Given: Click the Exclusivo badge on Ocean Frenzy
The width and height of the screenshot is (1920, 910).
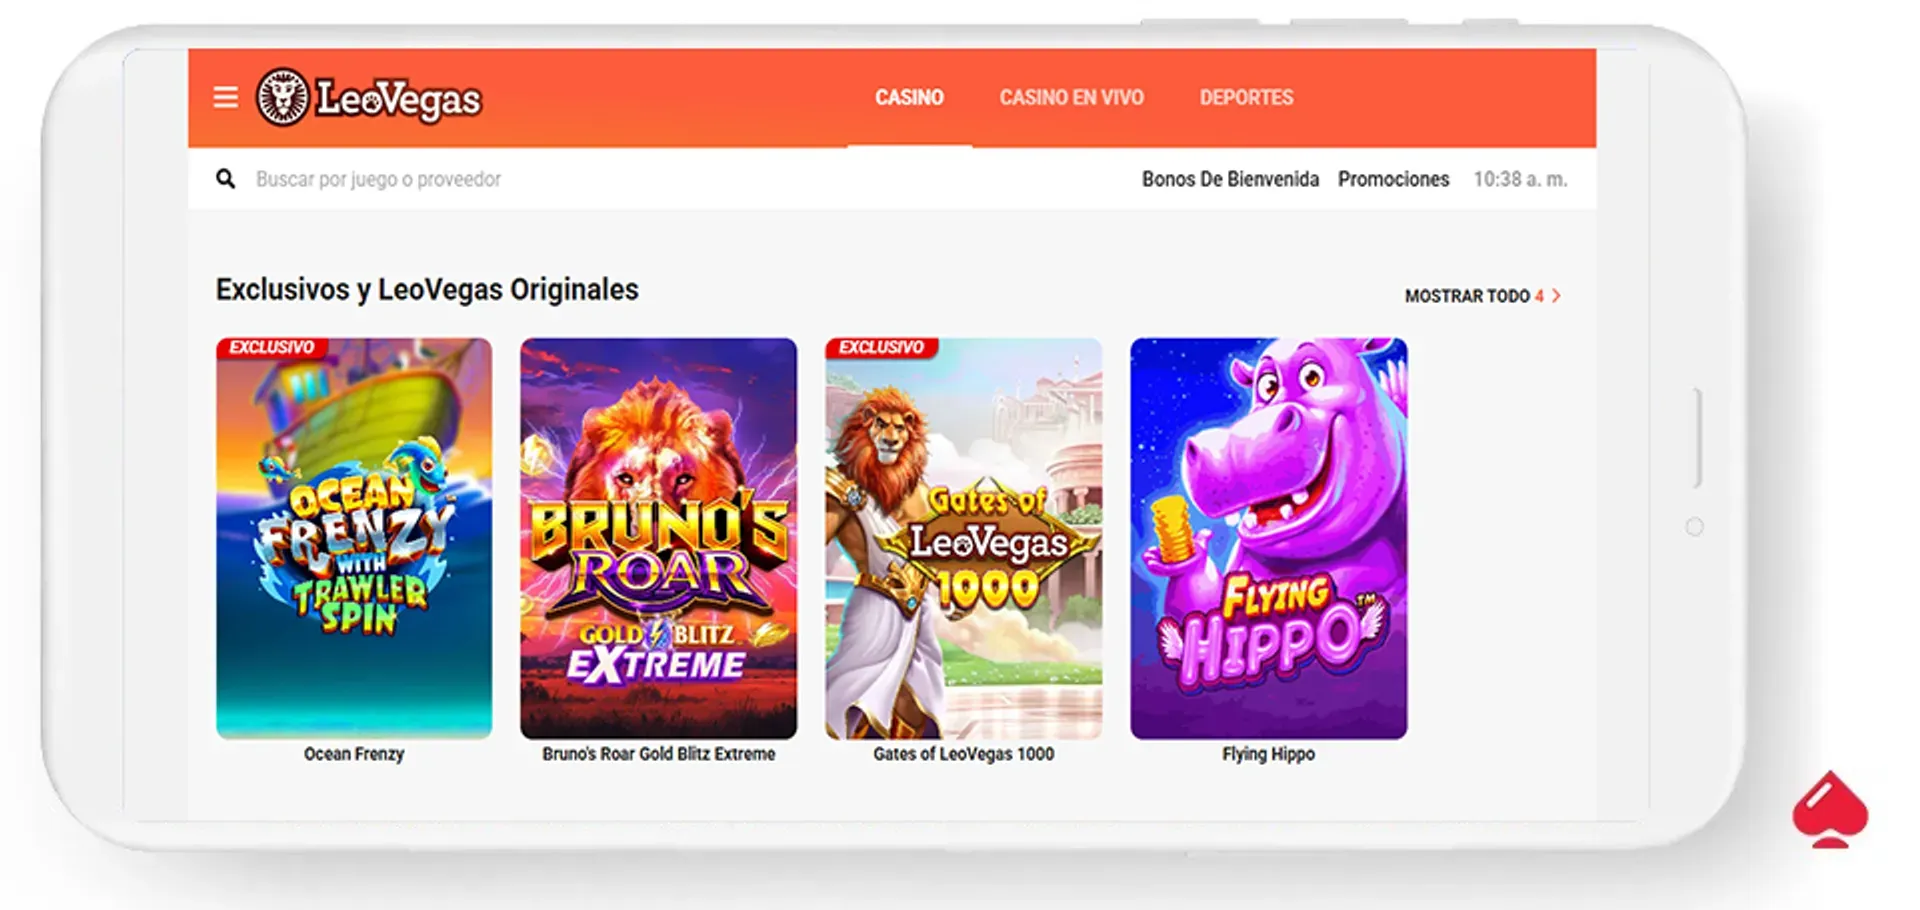Looking at the screenshot, I should pyautogui.click(x=271, y=347).
